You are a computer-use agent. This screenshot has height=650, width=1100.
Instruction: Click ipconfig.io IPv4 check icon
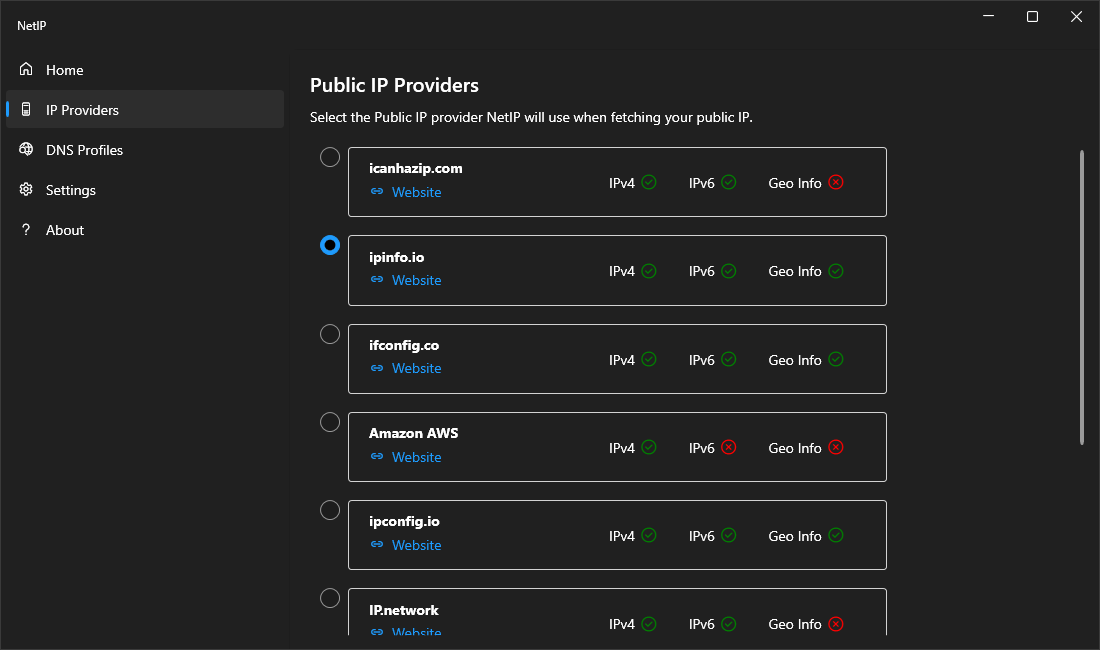click(x=649, y=535)
